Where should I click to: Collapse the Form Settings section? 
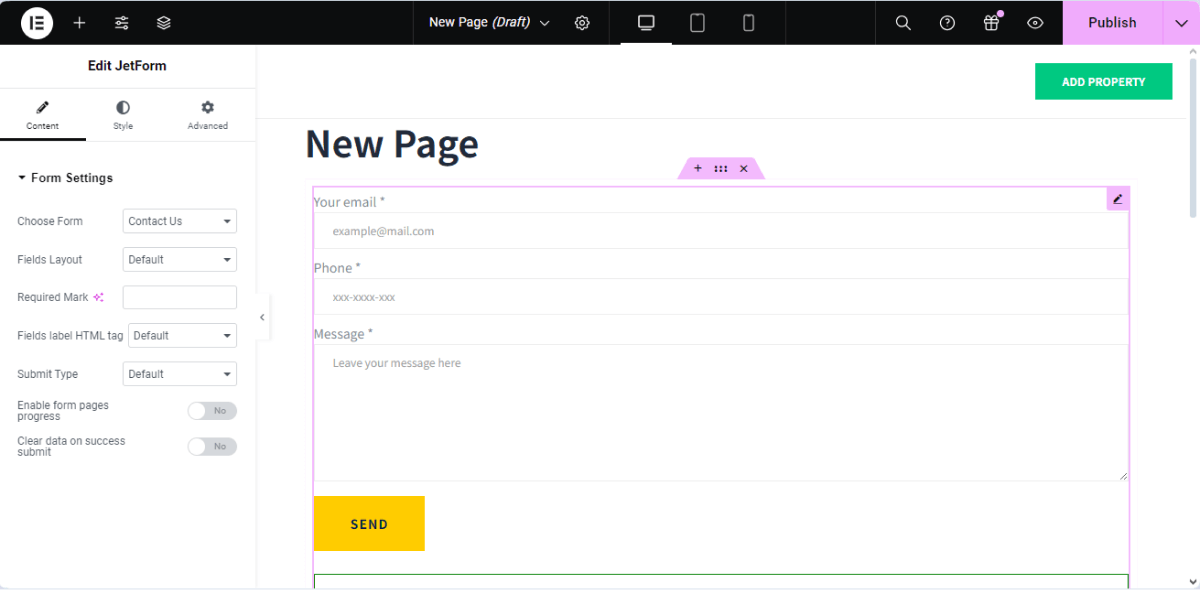click(65, 177)
